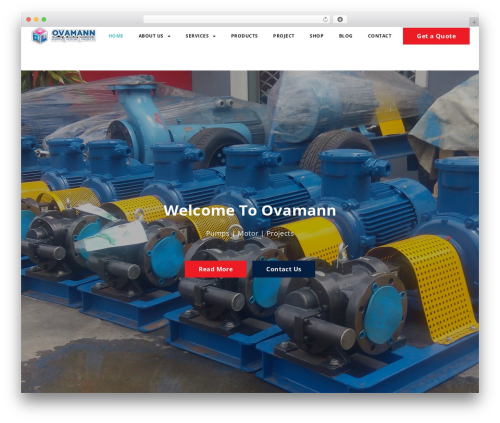Click the red close window dot
The width and height of the screenshot is (500, 423).
coord(29,19)
